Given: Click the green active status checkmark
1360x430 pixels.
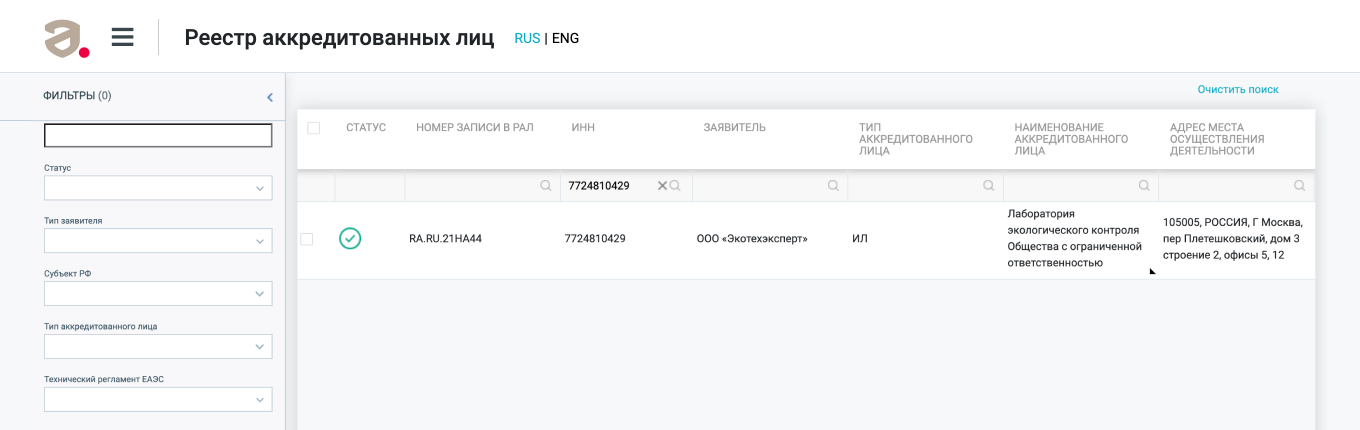Looking at the screenshot, I should click(x=350, y=238).
